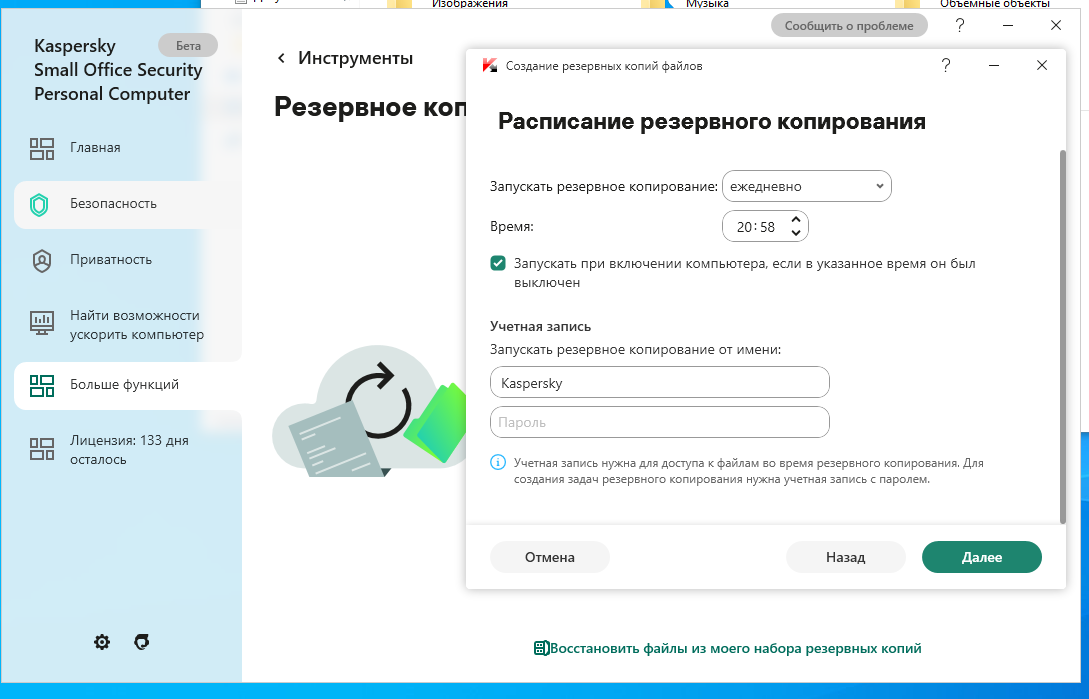
Task: Click the cloud backup illustration
Action: (x=369, y=411)
